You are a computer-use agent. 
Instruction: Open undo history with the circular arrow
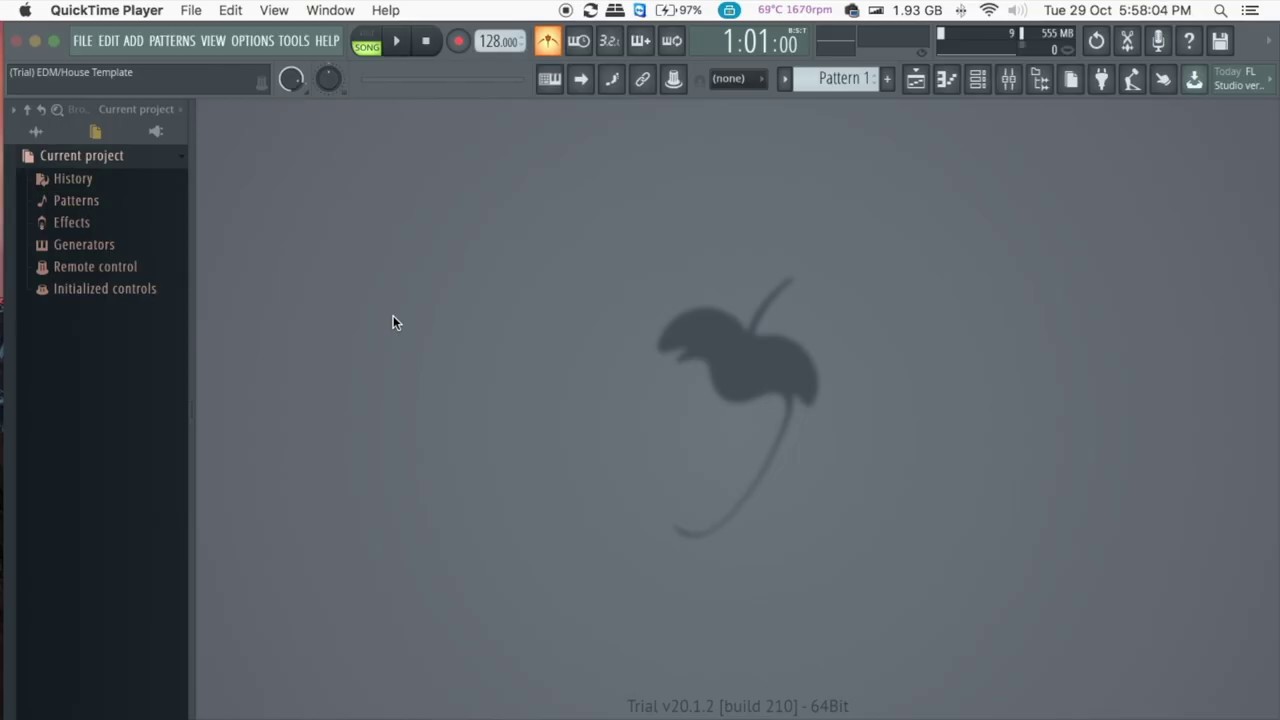tap(1097, 41)
